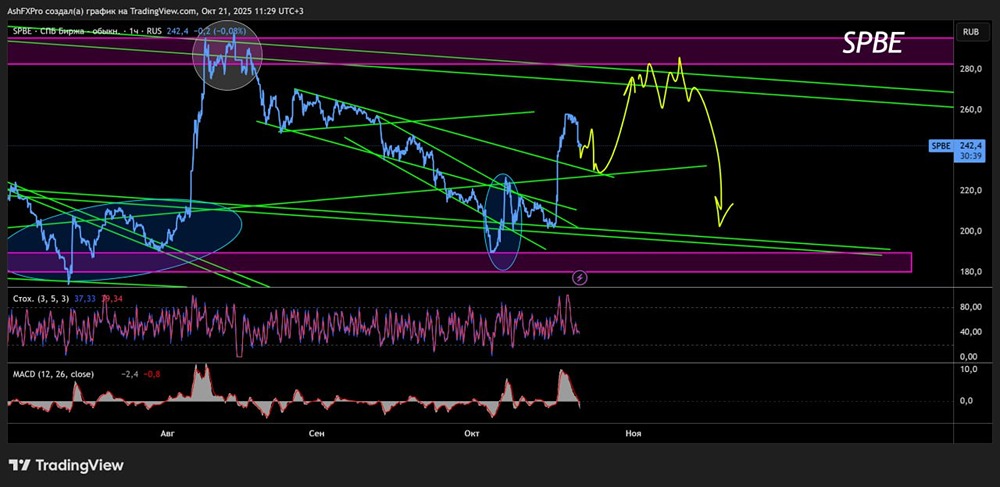
Task: Click the stochastic 80,00 axis label
Action: (972, 307)
